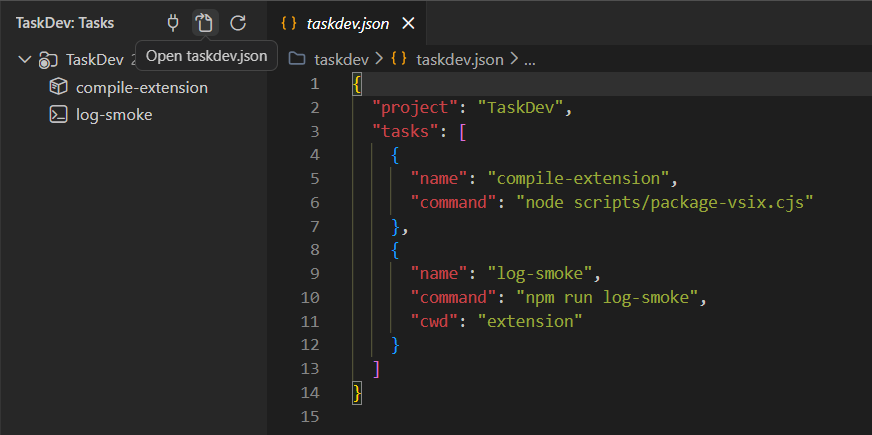Click the package icon beside compile-extension
This screenshot has height=435, width=872.
point(58,87)
